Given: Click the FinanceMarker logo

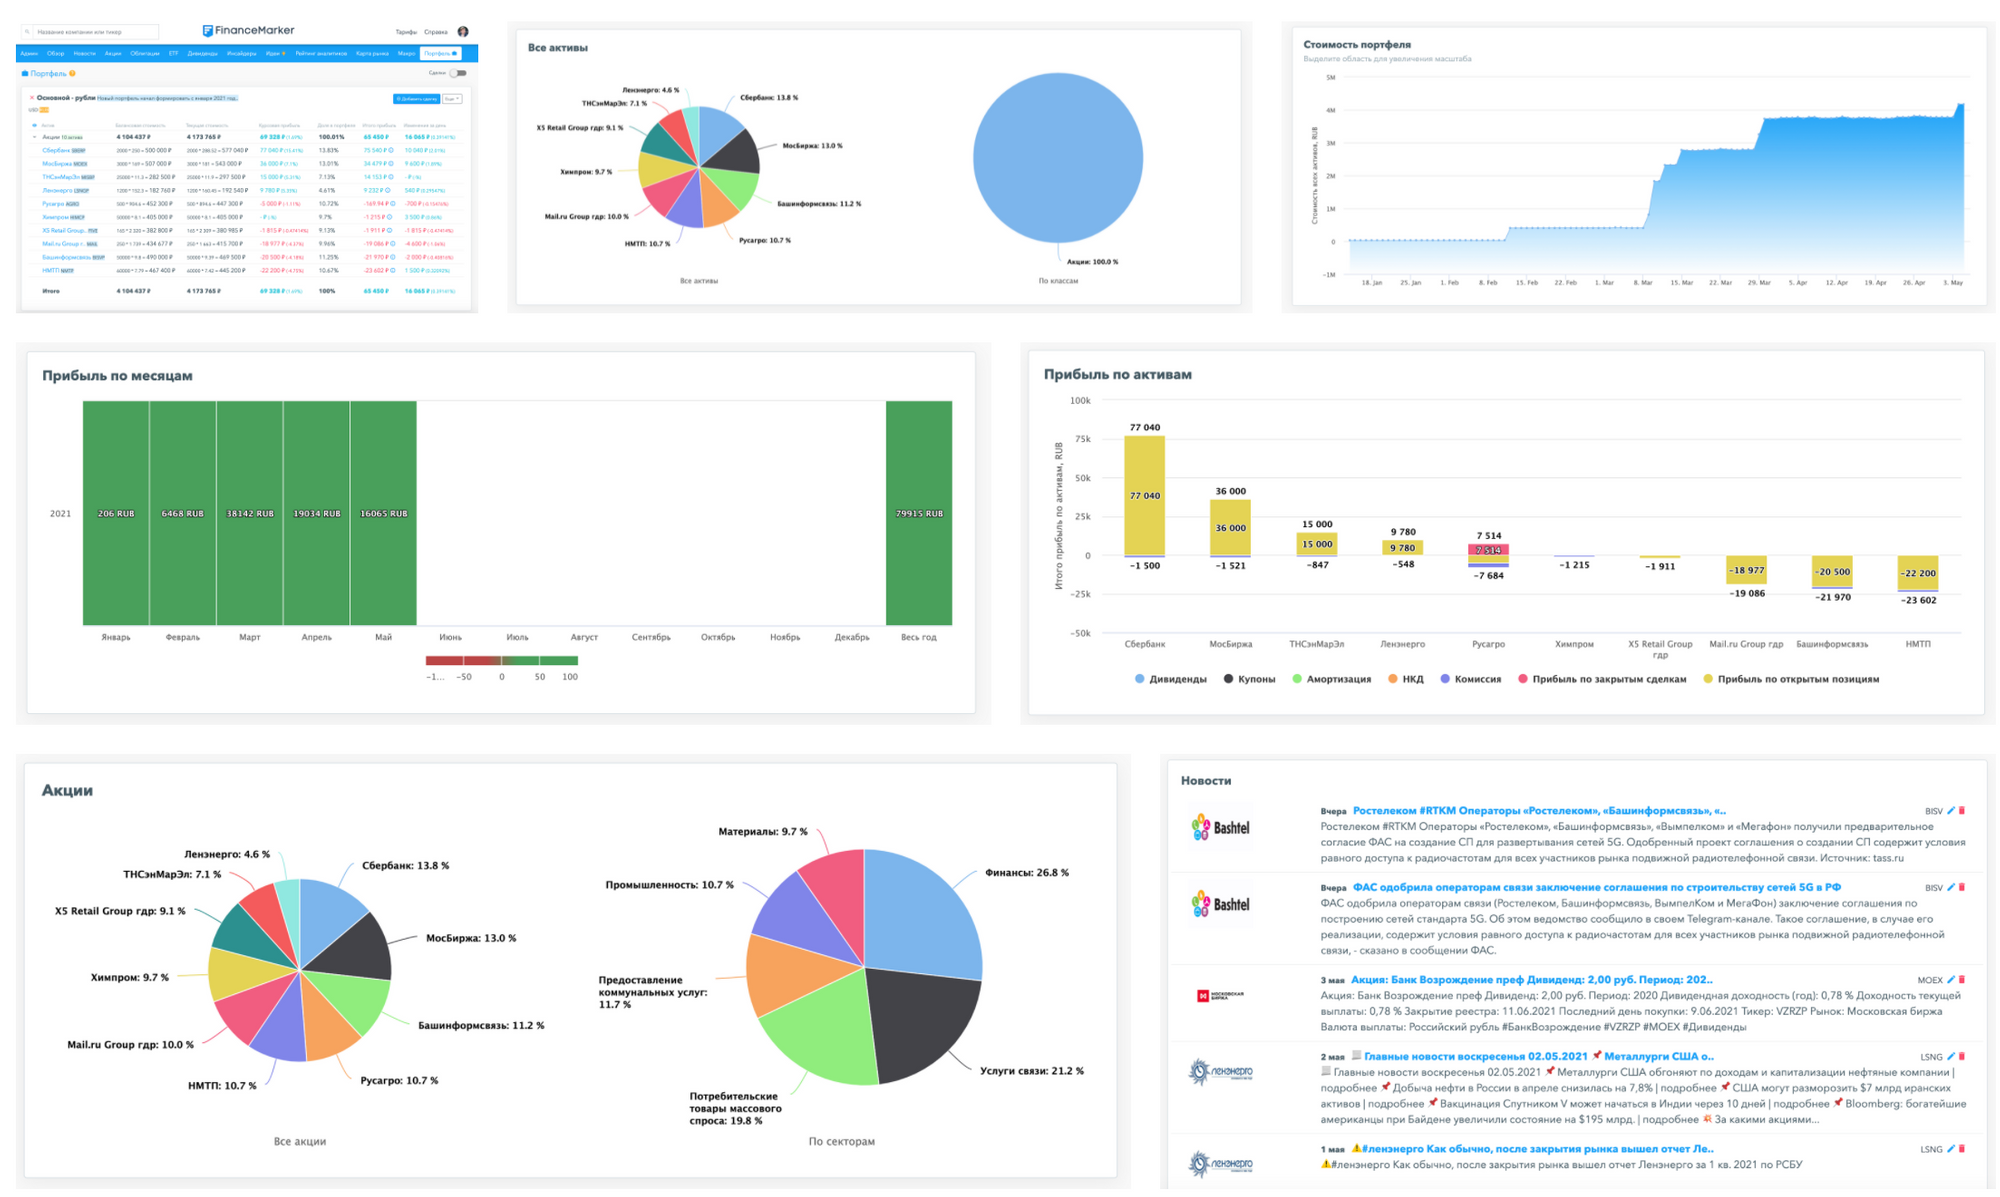Looking at the screenshot, I should coord(248,30).
